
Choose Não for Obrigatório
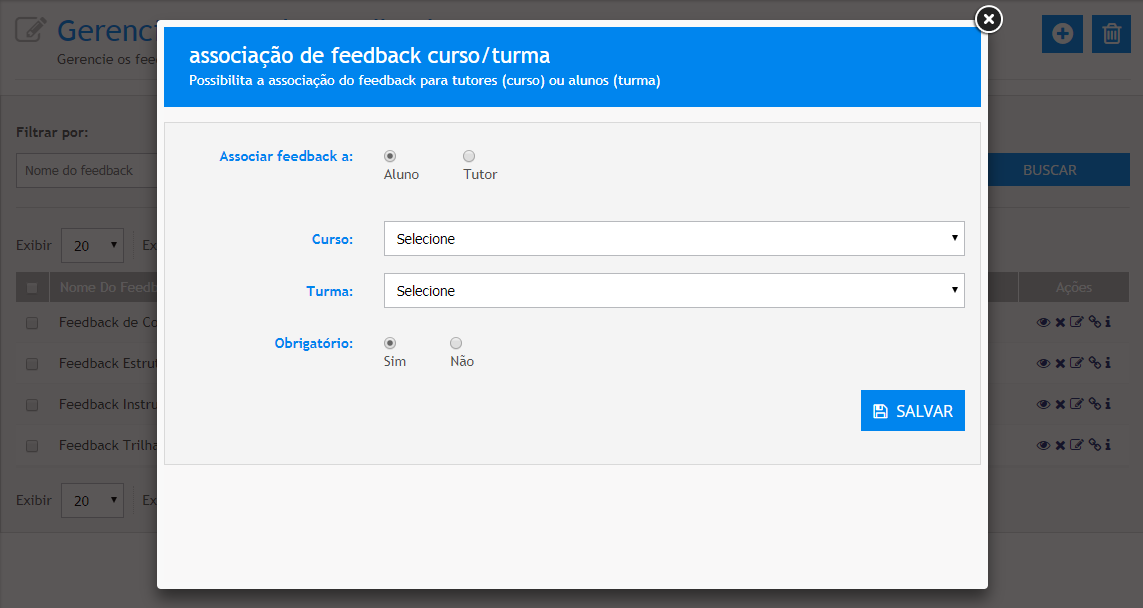tap(456, 343)
